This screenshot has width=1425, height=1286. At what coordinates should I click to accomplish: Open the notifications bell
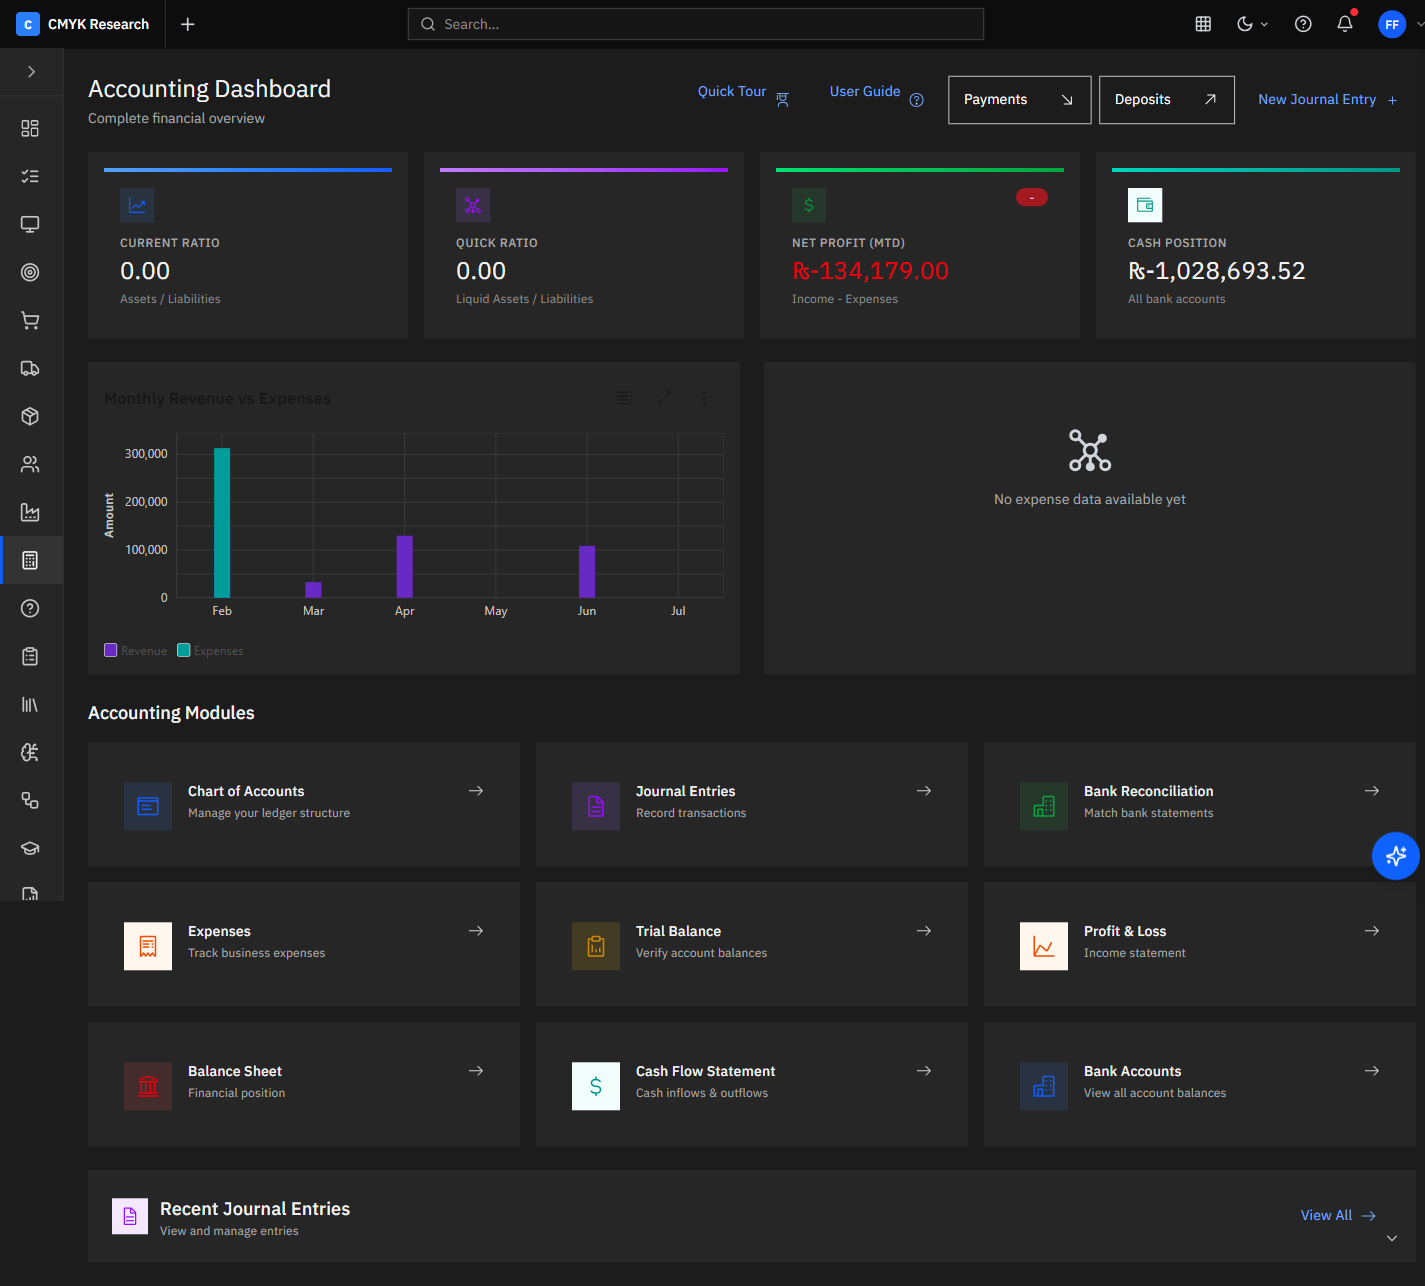(1345, 24)
